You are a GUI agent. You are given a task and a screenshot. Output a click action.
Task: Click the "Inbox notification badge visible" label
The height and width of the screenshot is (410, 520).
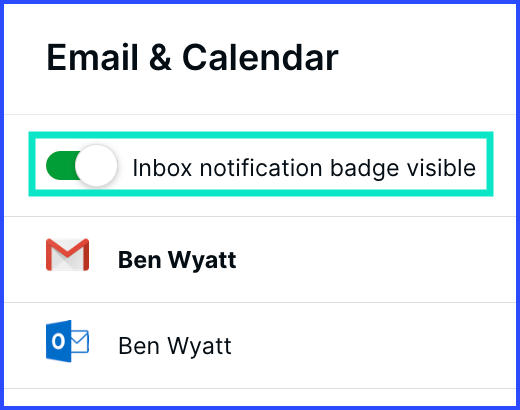[304, 168]
